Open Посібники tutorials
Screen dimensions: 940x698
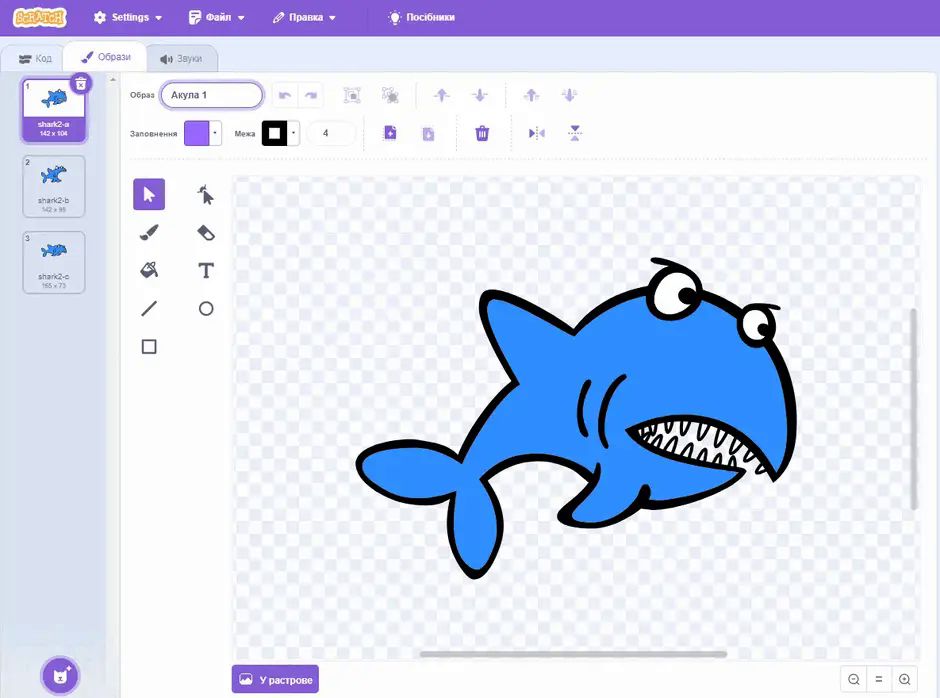[x=421, y=17]
